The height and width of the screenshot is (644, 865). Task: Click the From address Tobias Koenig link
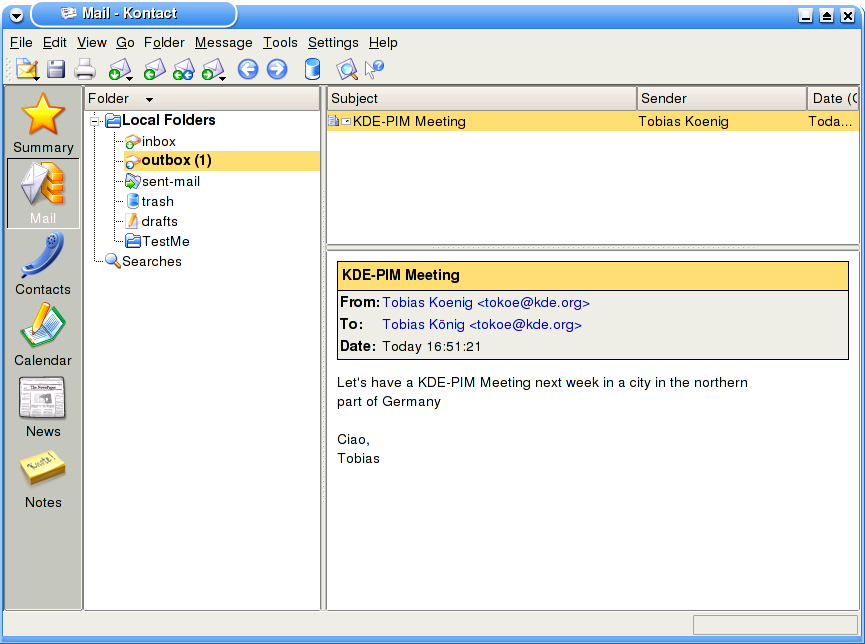coord(486,302)
